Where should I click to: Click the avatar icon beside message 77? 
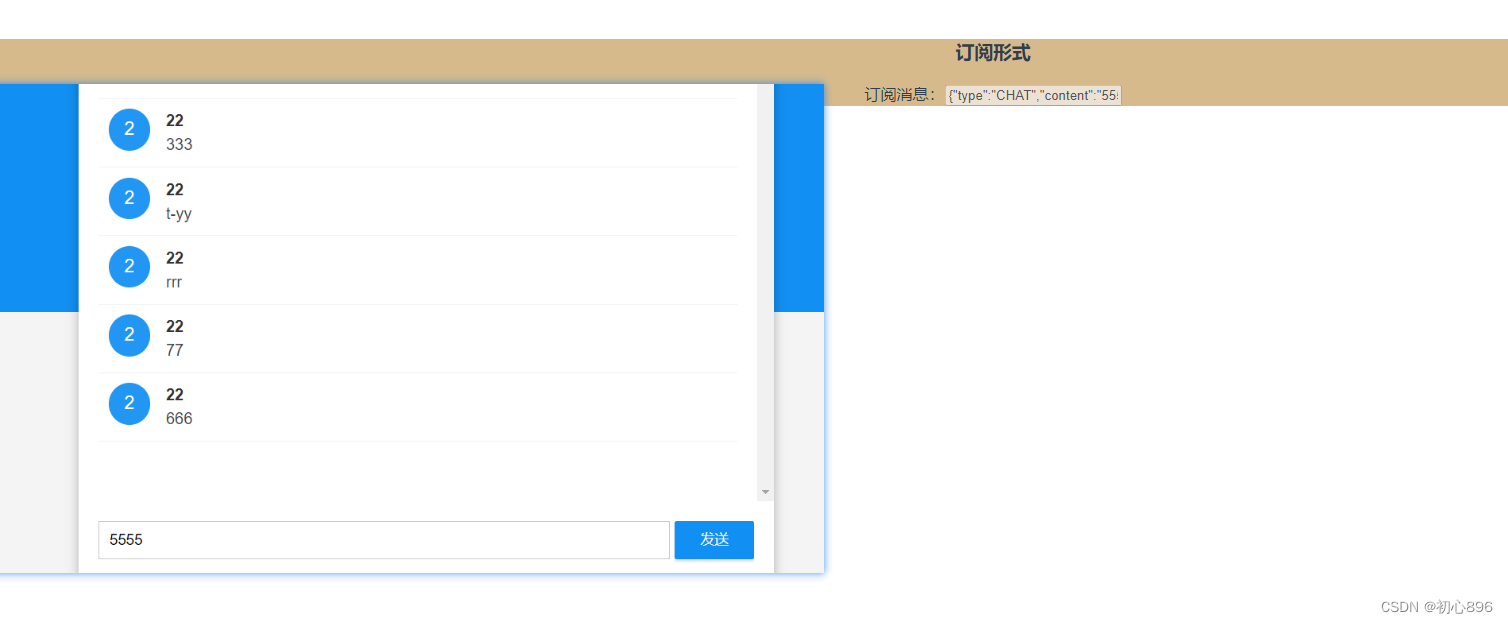[129, 335]
